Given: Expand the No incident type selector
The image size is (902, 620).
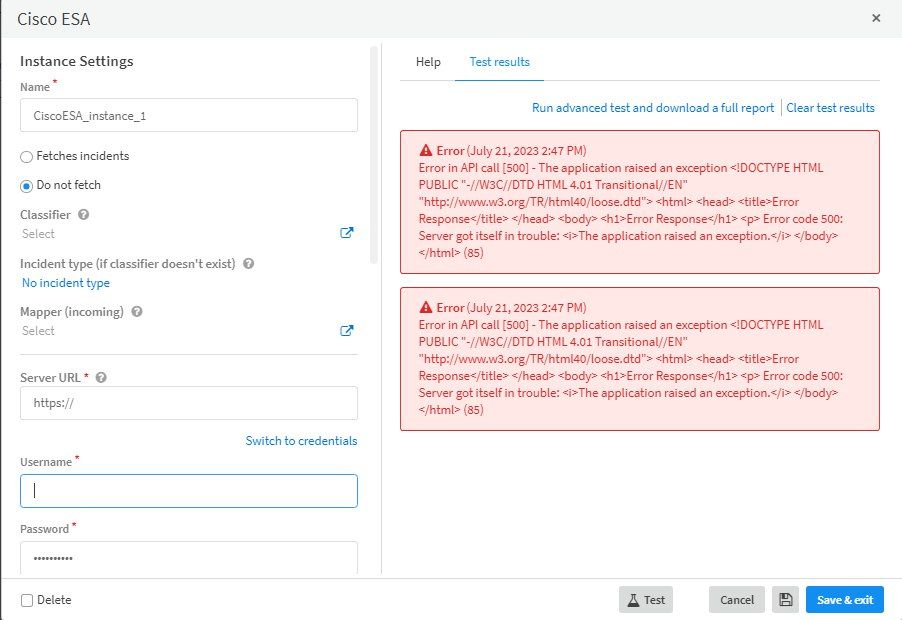Looking at the screenshot, I should [66, 283].
